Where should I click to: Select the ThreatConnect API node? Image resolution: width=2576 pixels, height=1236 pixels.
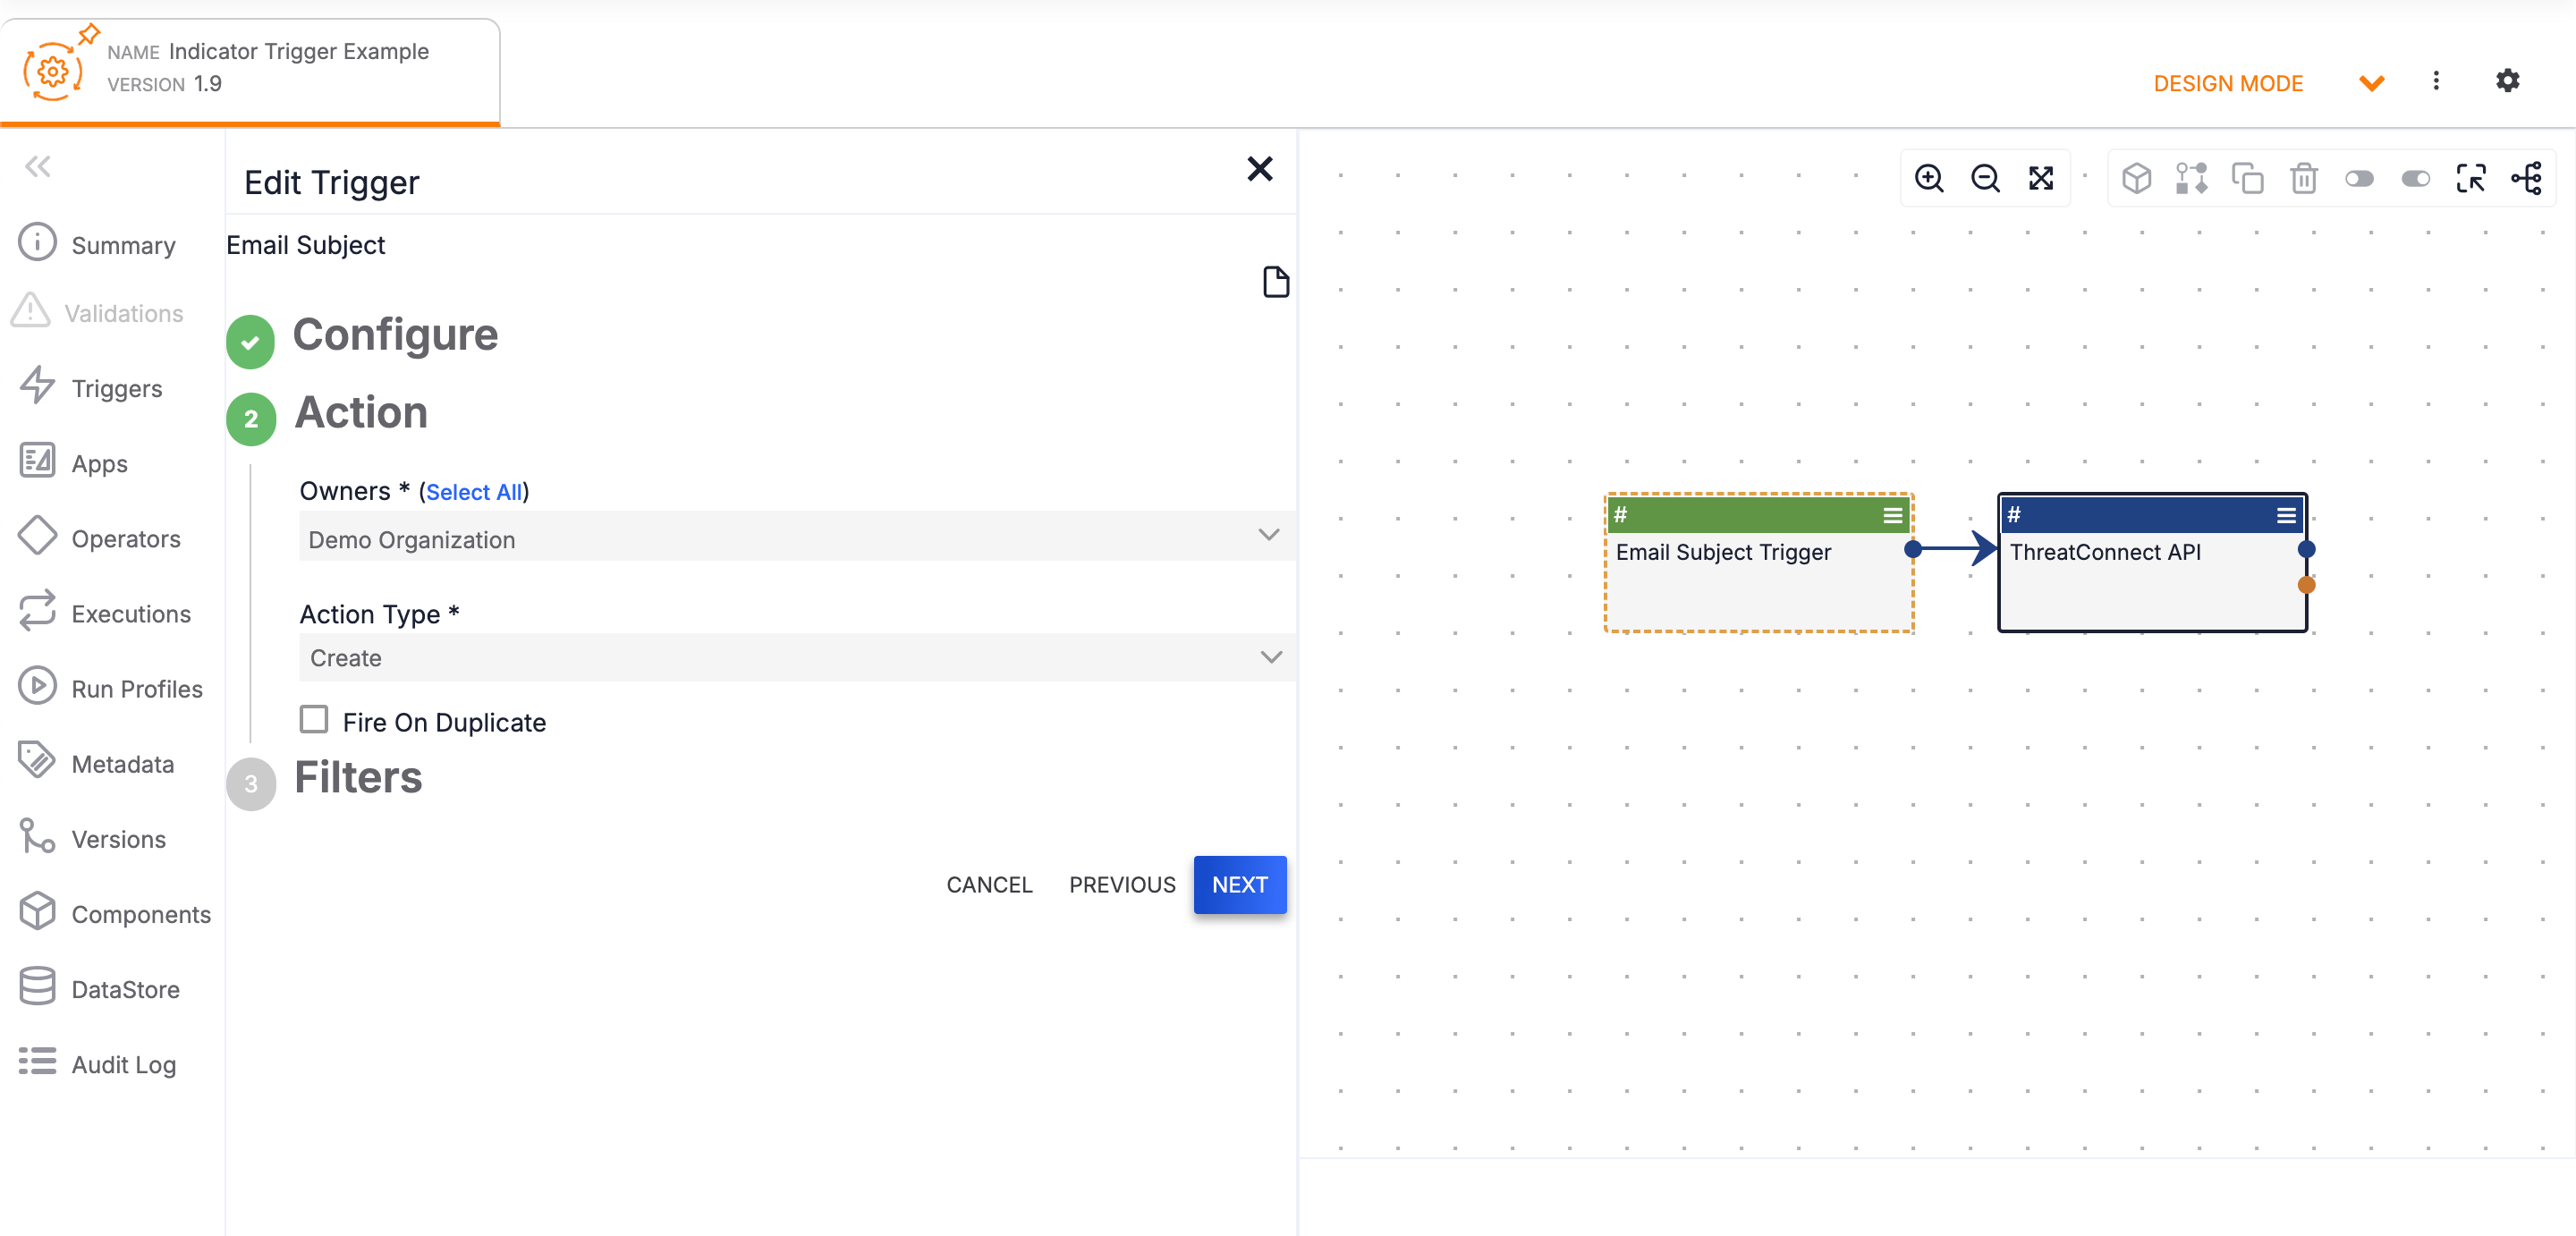pos(2152,563)
